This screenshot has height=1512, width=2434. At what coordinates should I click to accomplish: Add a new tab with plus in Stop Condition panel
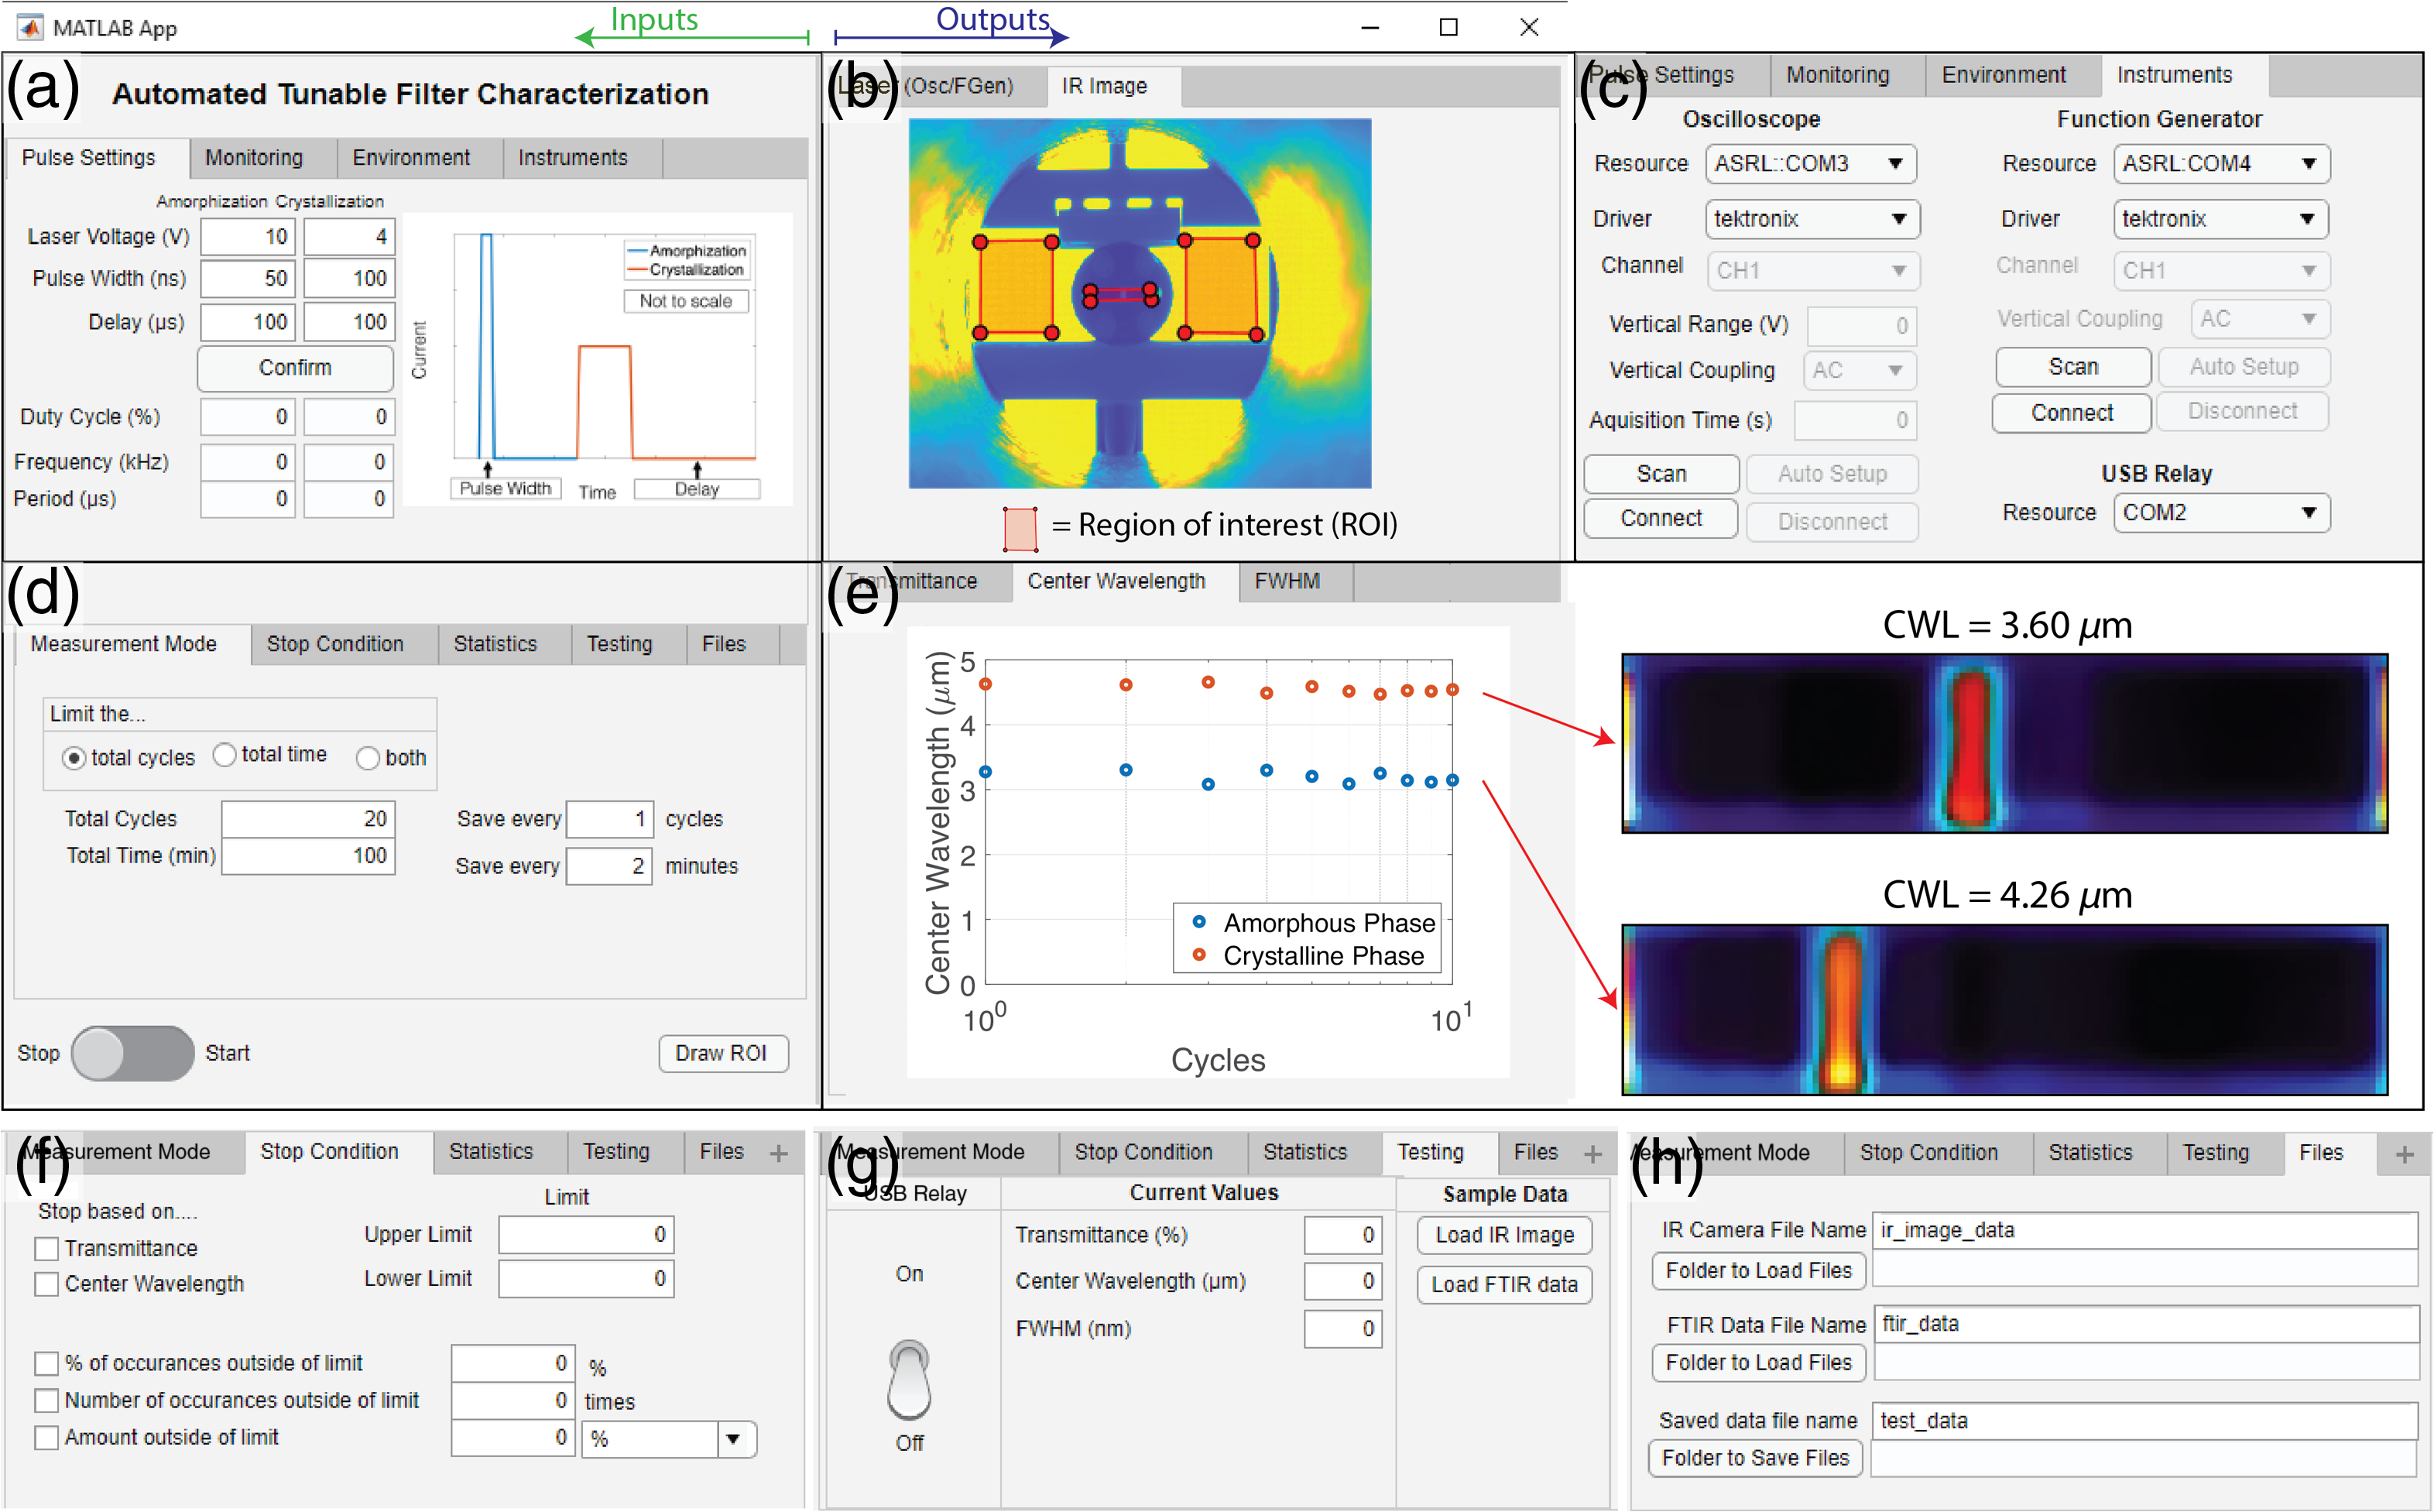[x=779, y=1153]
